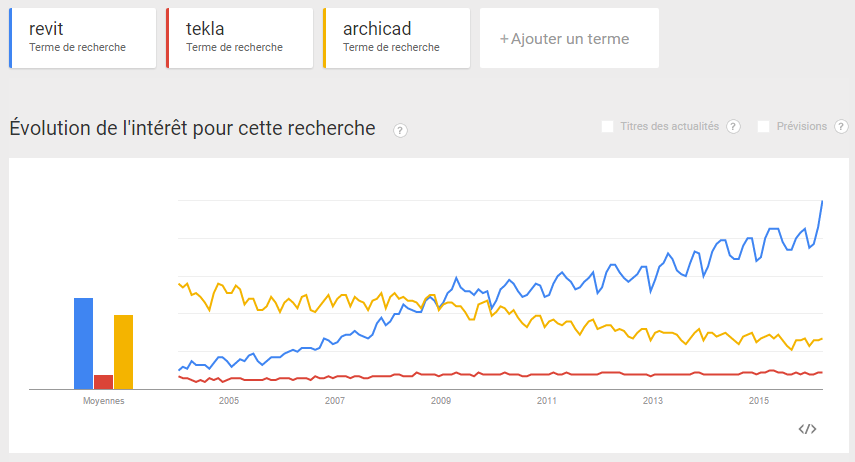Image resolution: width=855 pixels, height=462 pixels.
Task: Click the 2013 label on the time axis
Action: tap(653, 401)
